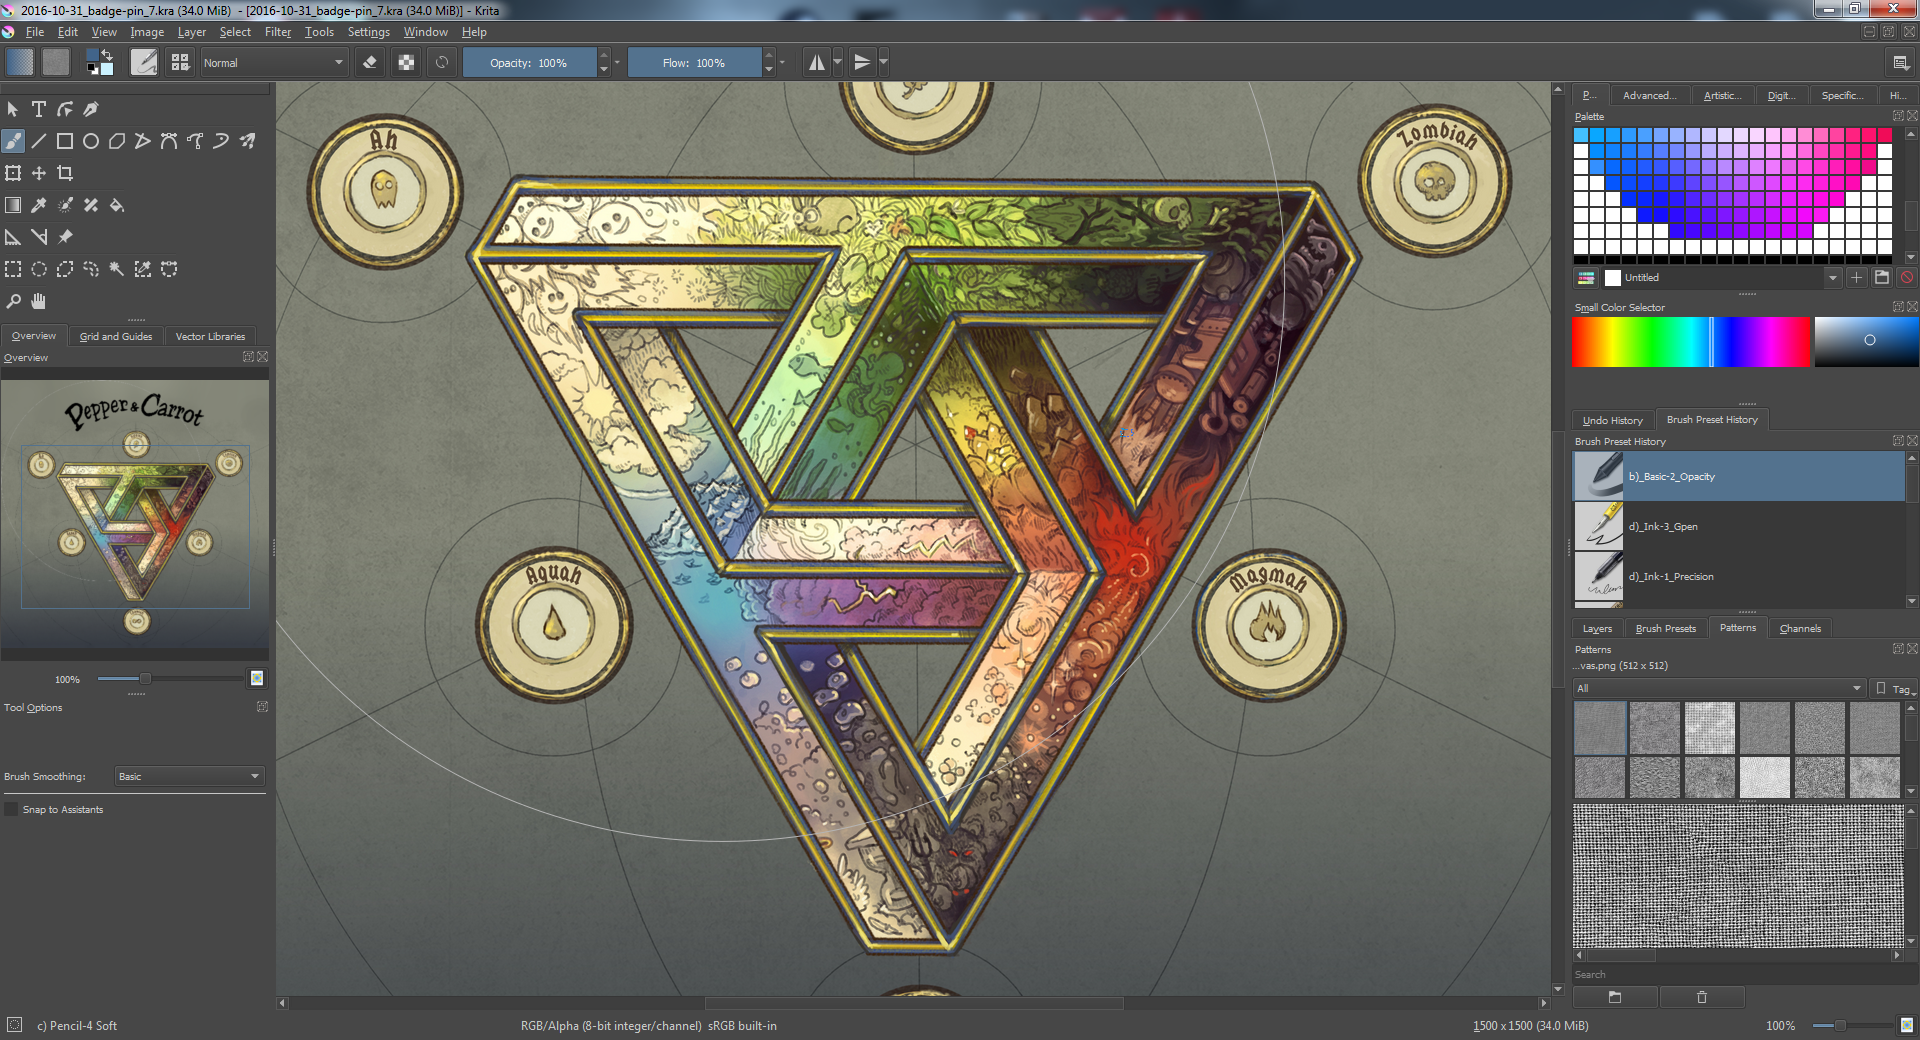
Task: Import pattern with folder button
Action: pos(1615,997)
